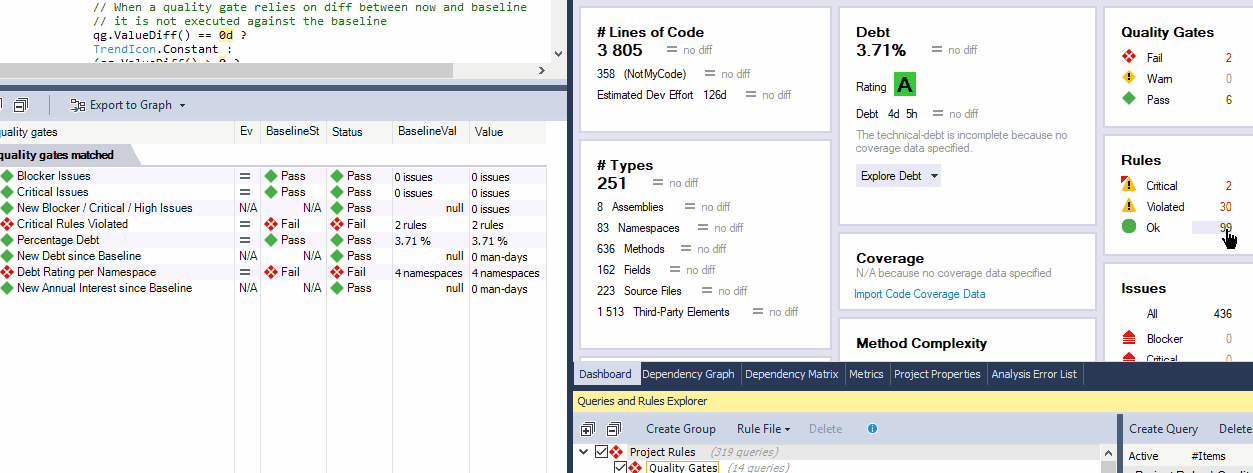The image size is (1253, 473).
Task: Click the Quality Gates Fail red icon
Action: click(x=1129, y=58)
